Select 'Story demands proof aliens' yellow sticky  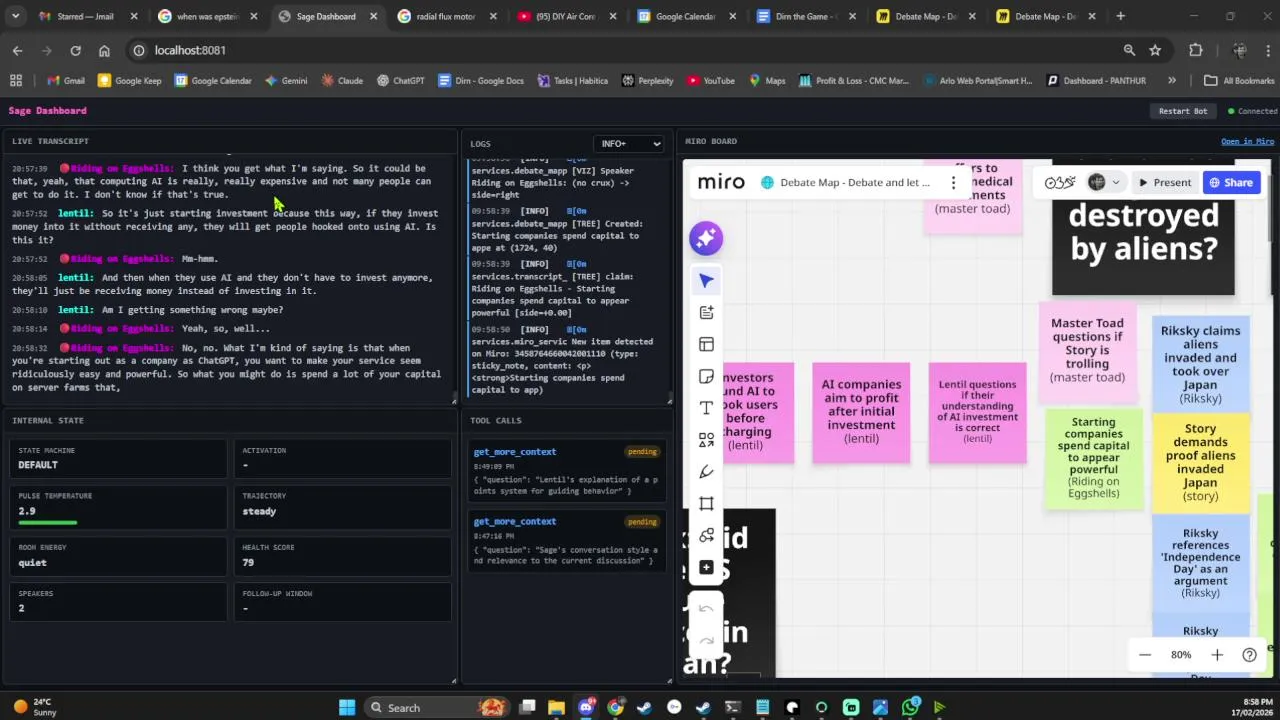(x=1200, y=462)
